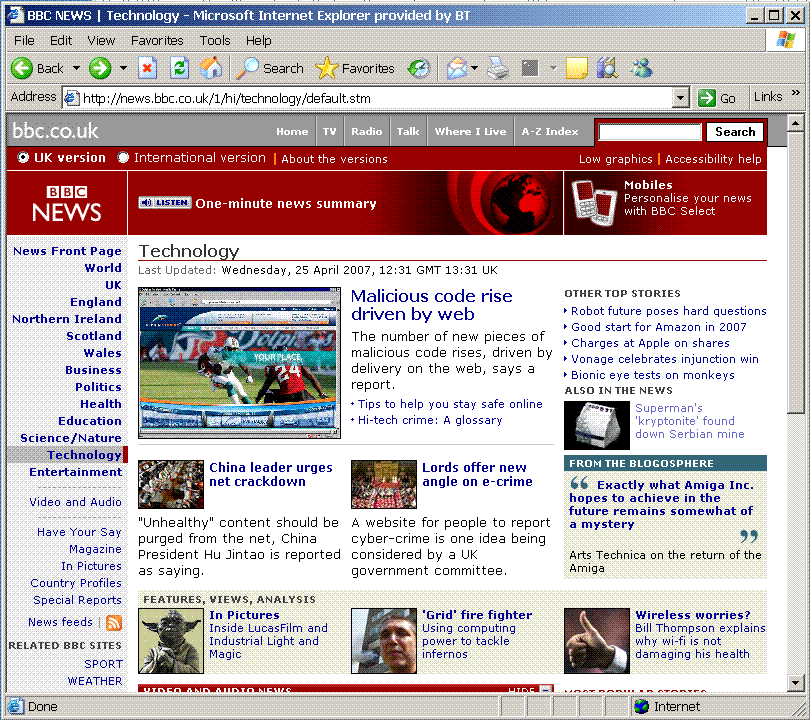The height and width of the screenshot is (720, 810).
Task: Open the Address bar dropdown list
Action: click(681, 98)
